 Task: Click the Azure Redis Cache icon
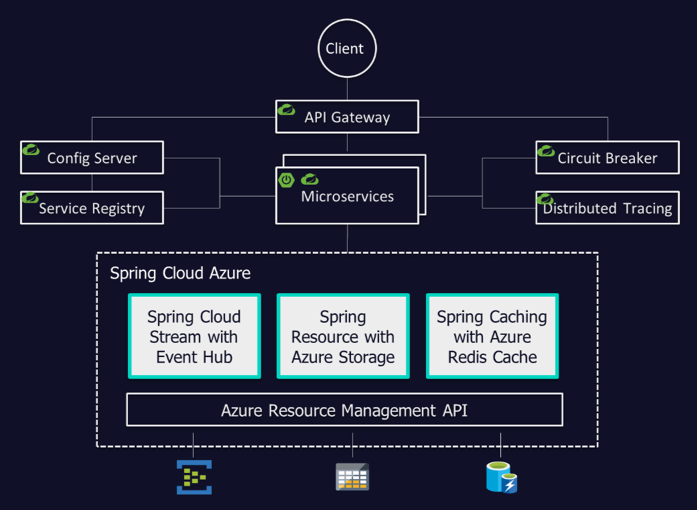coord(501,477)
